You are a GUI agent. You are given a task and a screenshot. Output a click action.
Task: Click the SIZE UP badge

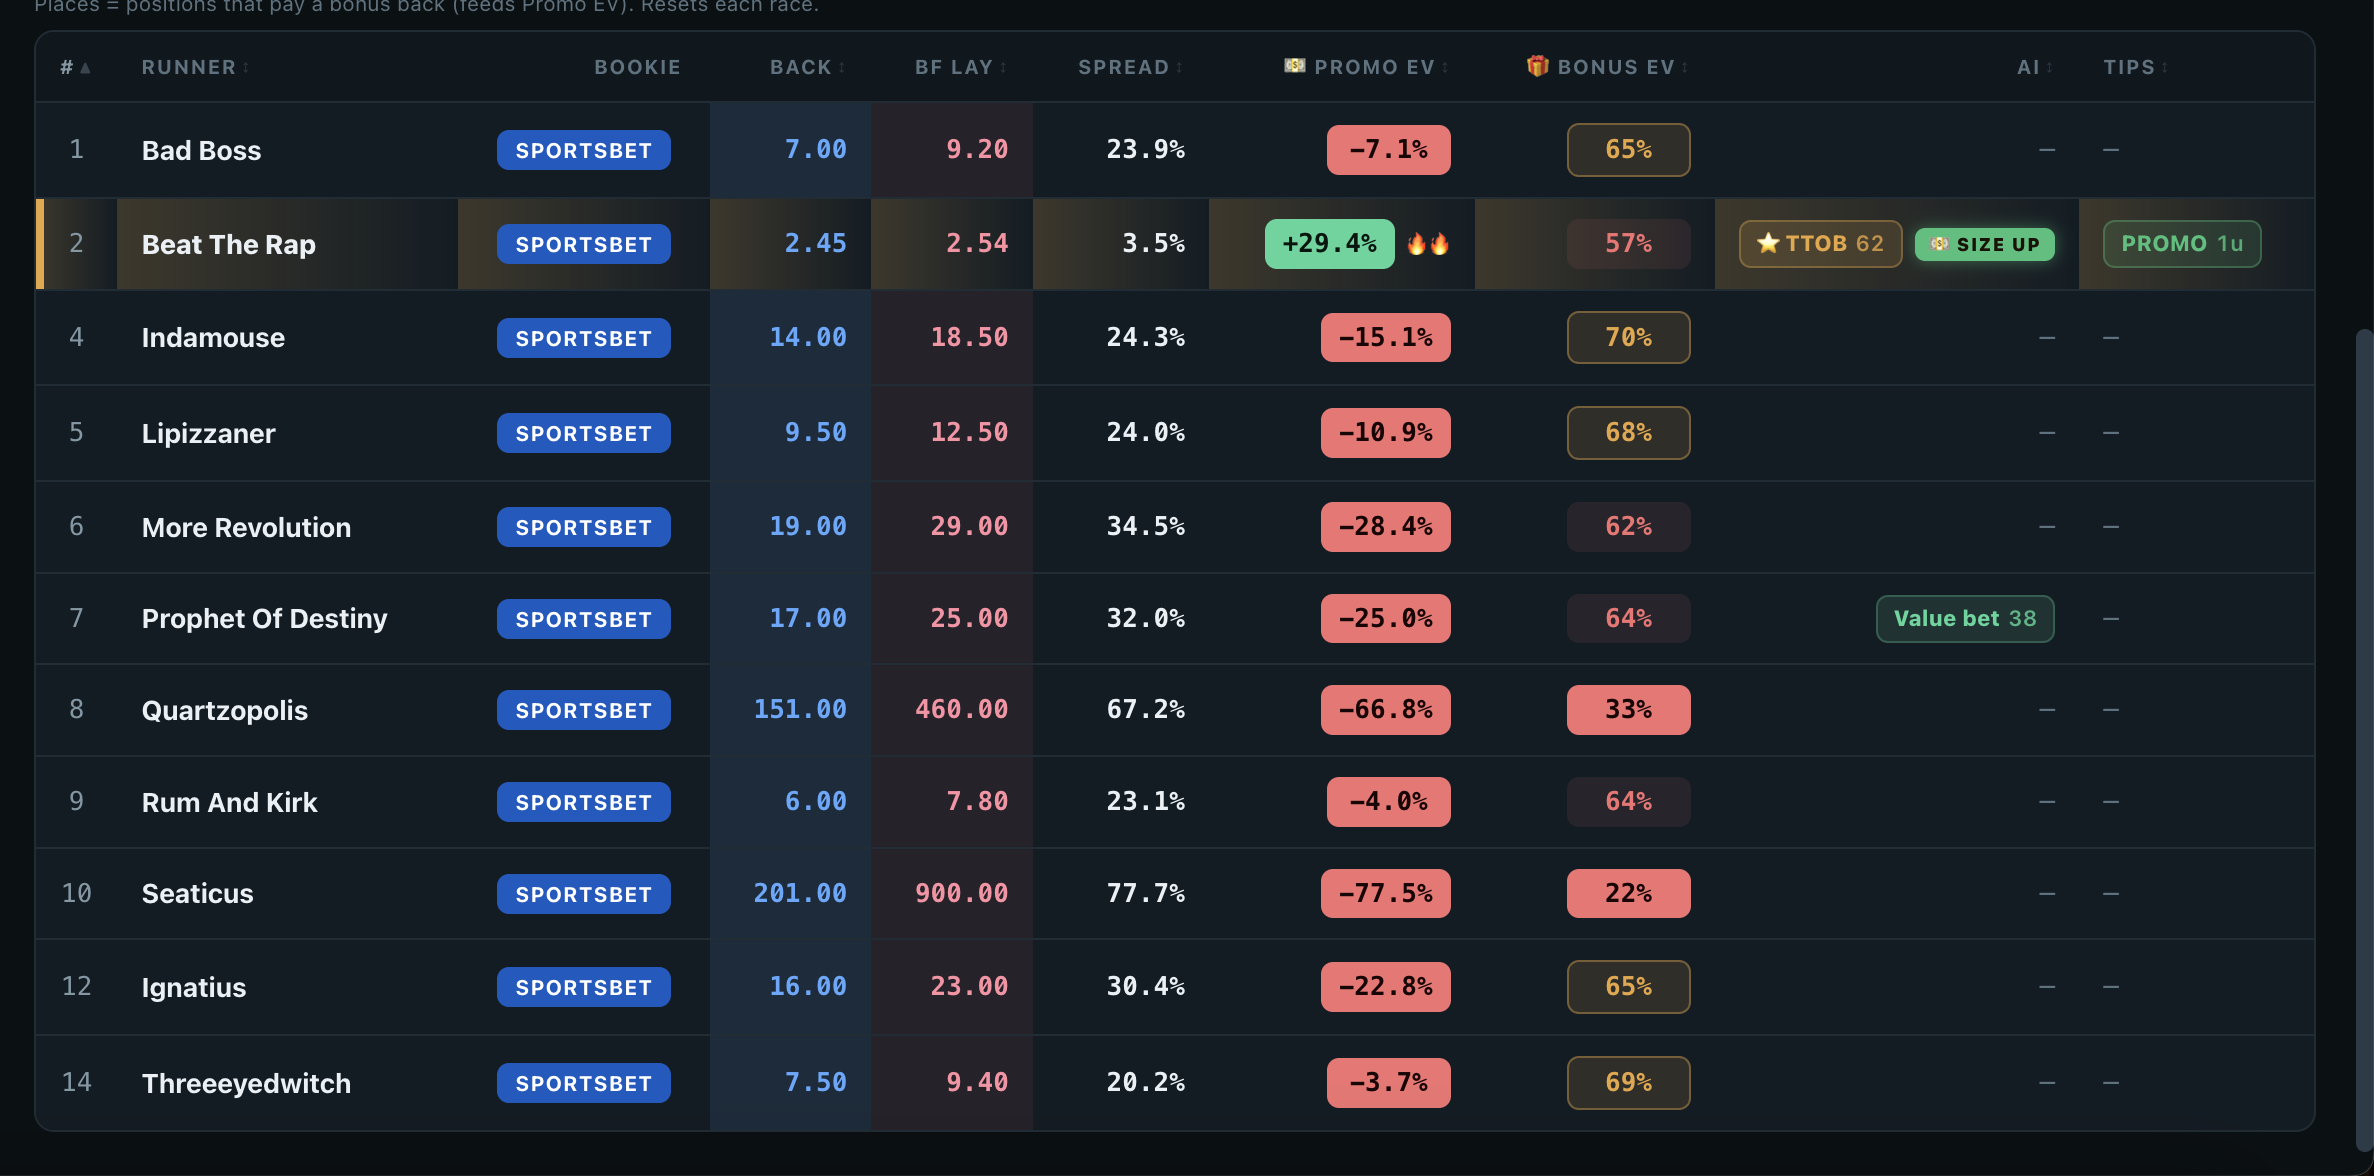click(x=1984, y=244)
